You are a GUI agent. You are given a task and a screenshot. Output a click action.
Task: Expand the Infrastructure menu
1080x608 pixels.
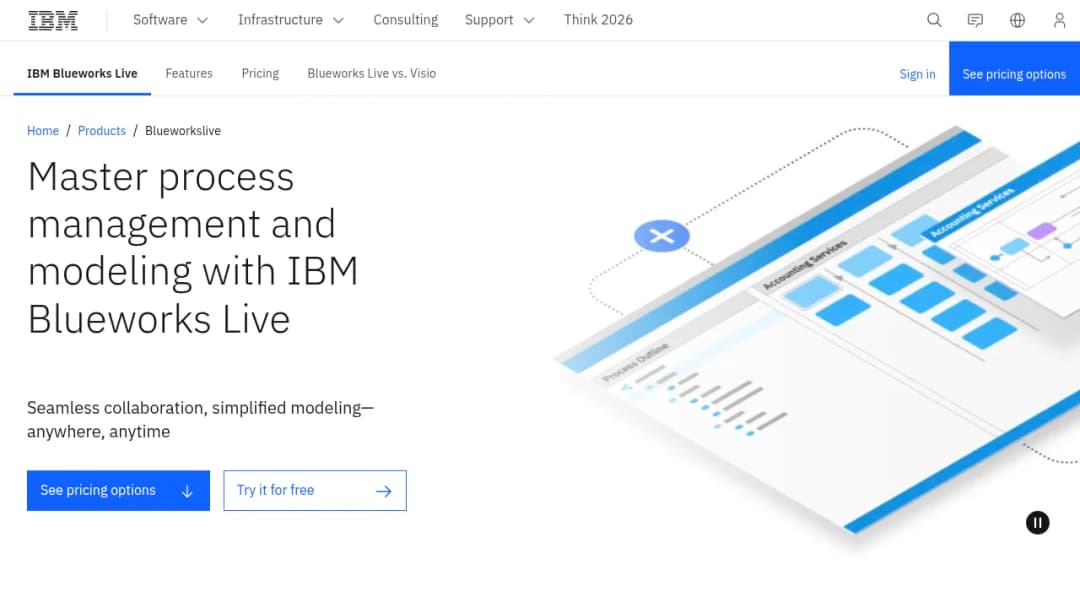point(291,20)
